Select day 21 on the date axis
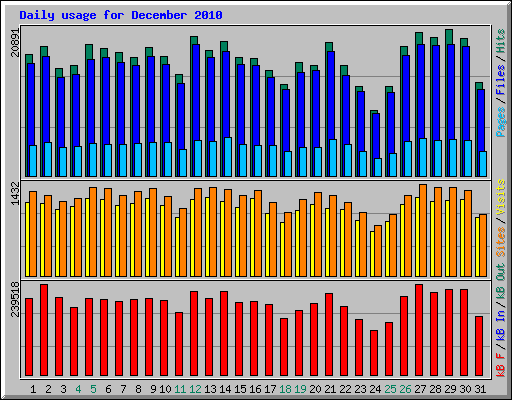The width and height of the screenshot is (512, 400). [x=330, y=389]
